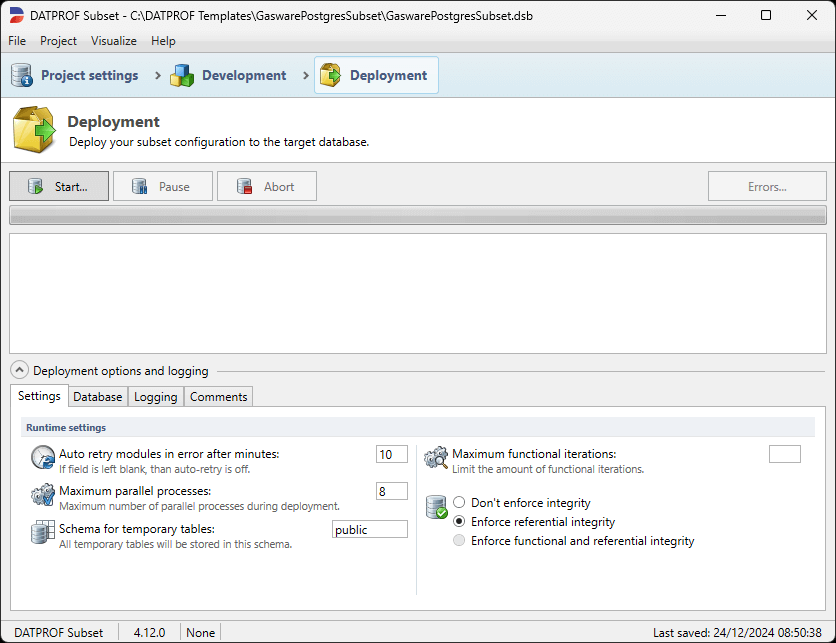Screen dimensions: 836x643
Task: Click the Development breadcrumb icon
Action: point(183,75)
